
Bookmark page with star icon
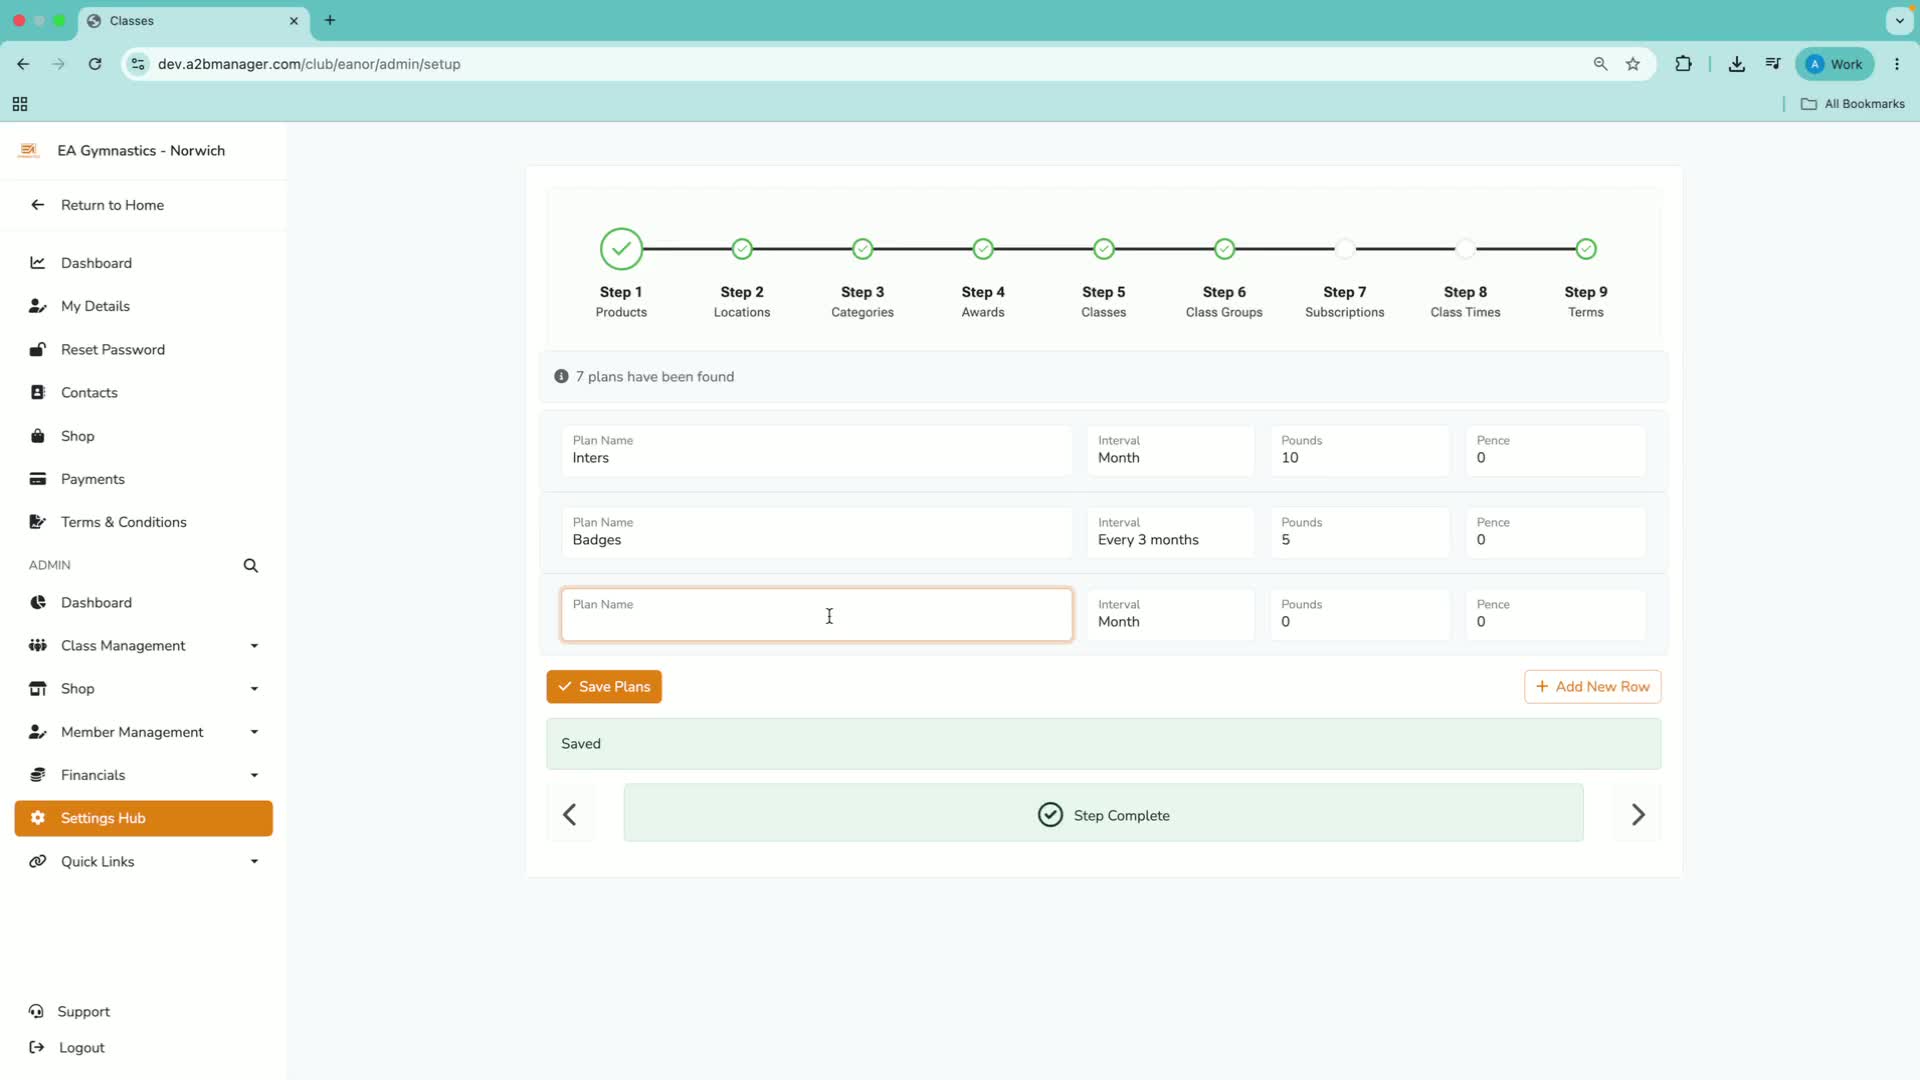point(1633,64)
